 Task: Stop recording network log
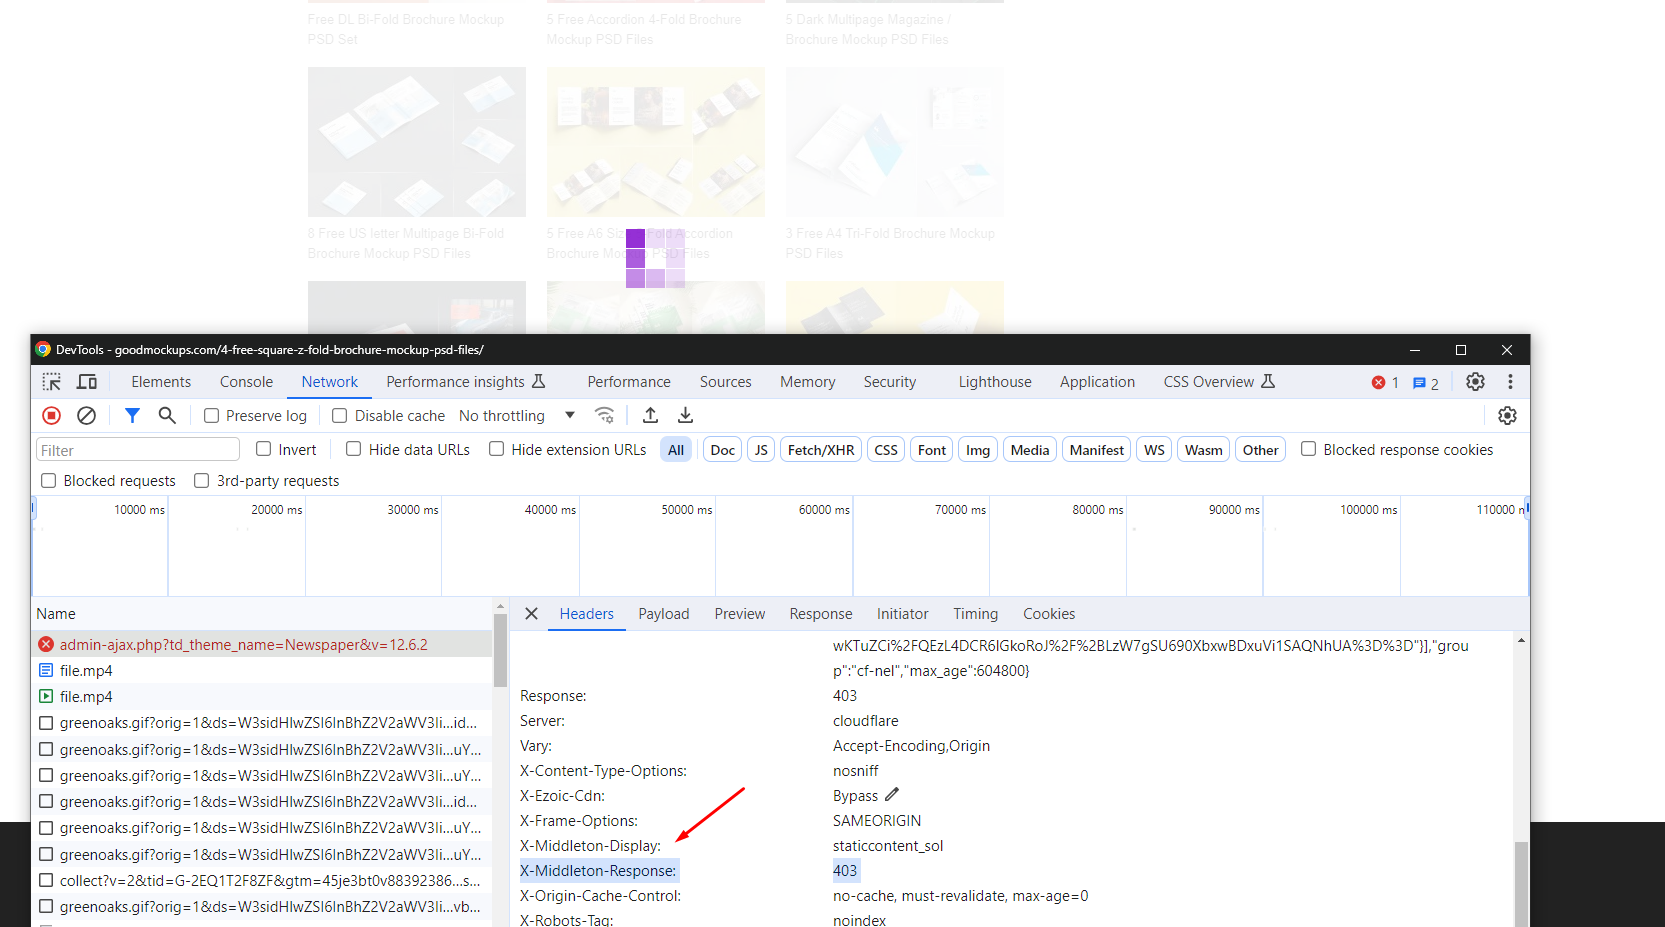click(52, 415)
